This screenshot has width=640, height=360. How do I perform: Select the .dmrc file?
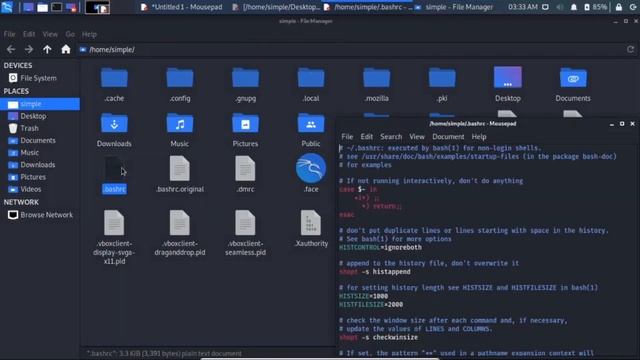pos(245,174)
